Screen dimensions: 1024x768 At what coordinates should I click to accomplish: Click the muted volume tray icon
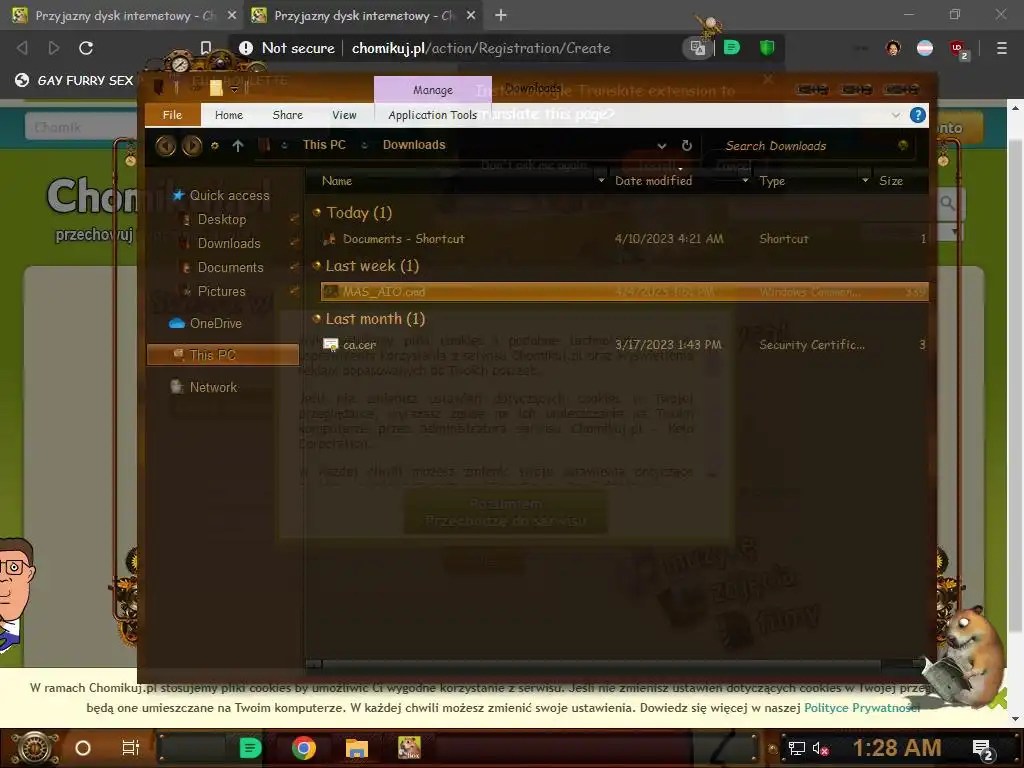(820, 748)
